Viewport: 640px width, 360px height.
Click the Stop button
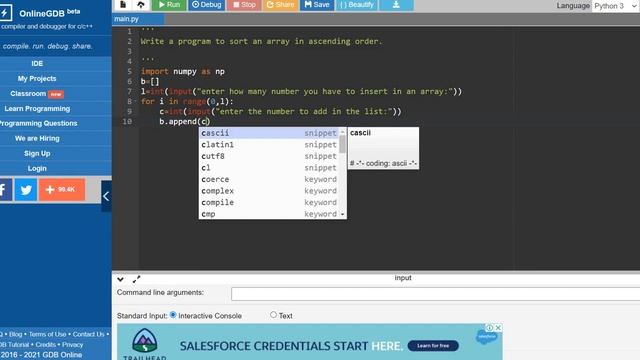[244, 4]
